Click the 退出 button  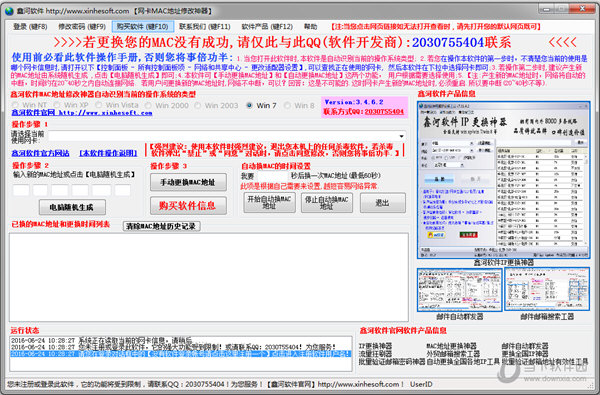383,202
